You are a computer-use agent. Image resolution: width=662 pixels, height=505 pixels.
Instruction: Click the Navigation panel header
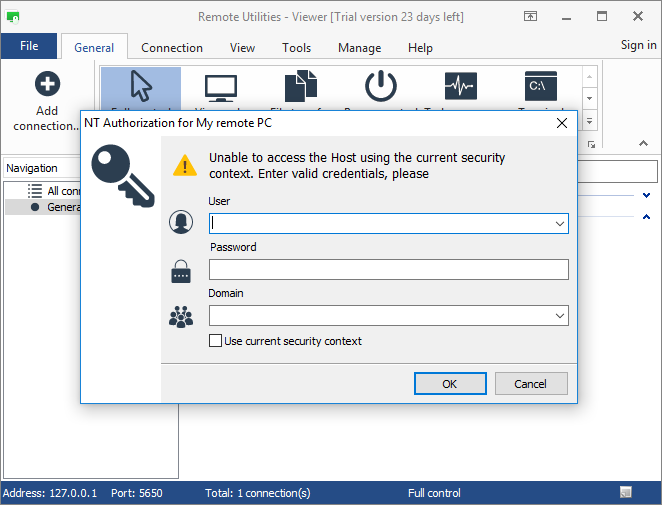pos(42,168)
